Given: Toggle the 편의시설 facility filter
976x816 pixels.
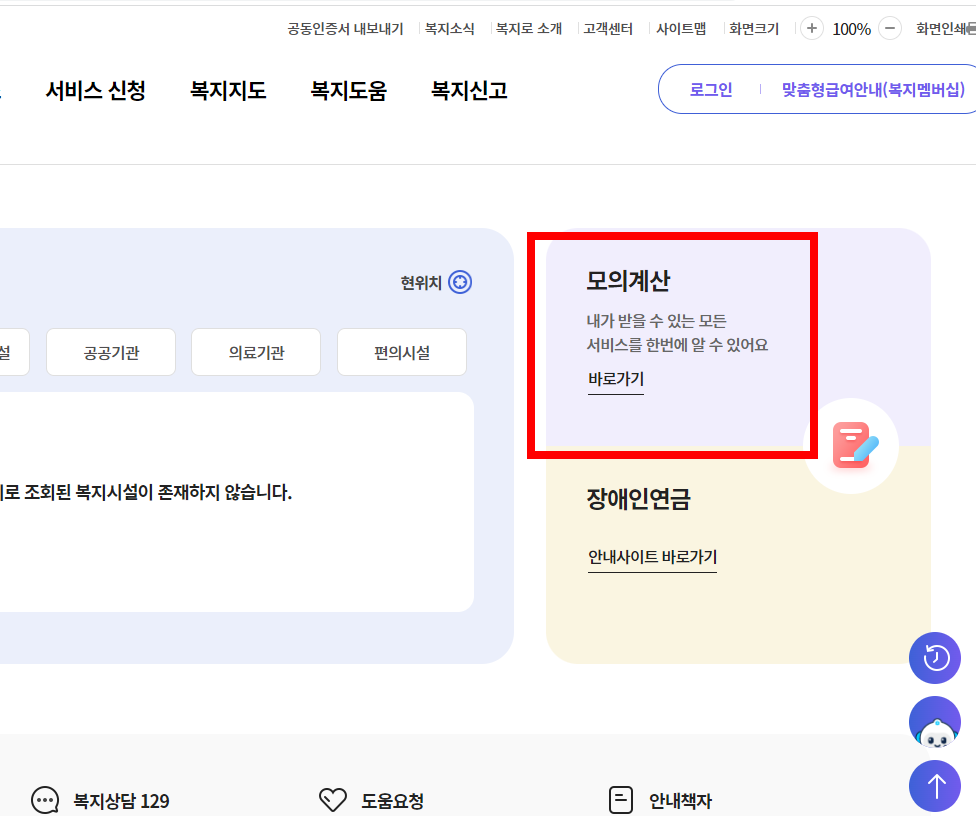Looking at the screenshot, I should 401,352.
